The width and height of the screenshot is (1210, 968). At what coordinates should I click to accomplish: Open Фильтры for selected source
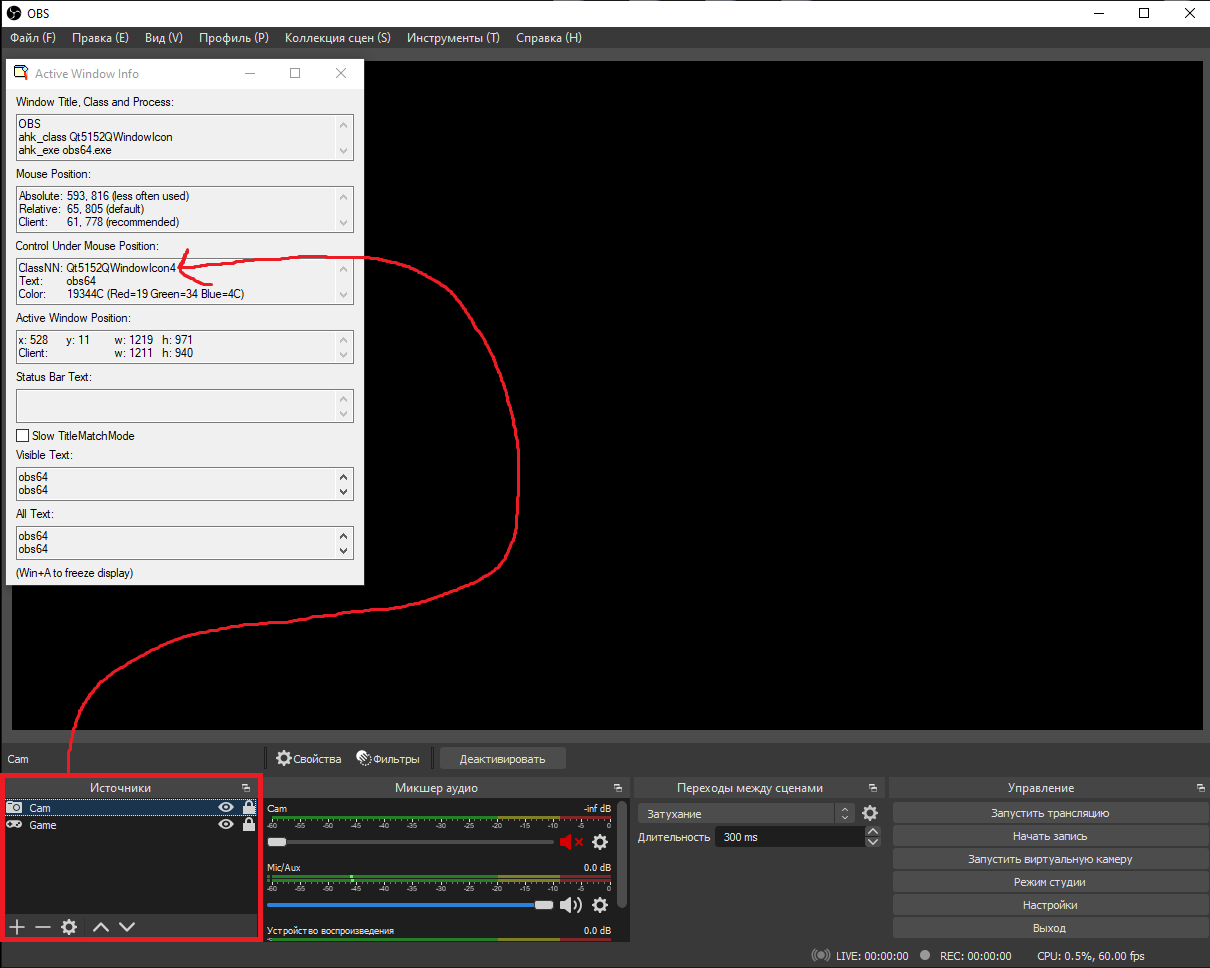pos(388,759)
